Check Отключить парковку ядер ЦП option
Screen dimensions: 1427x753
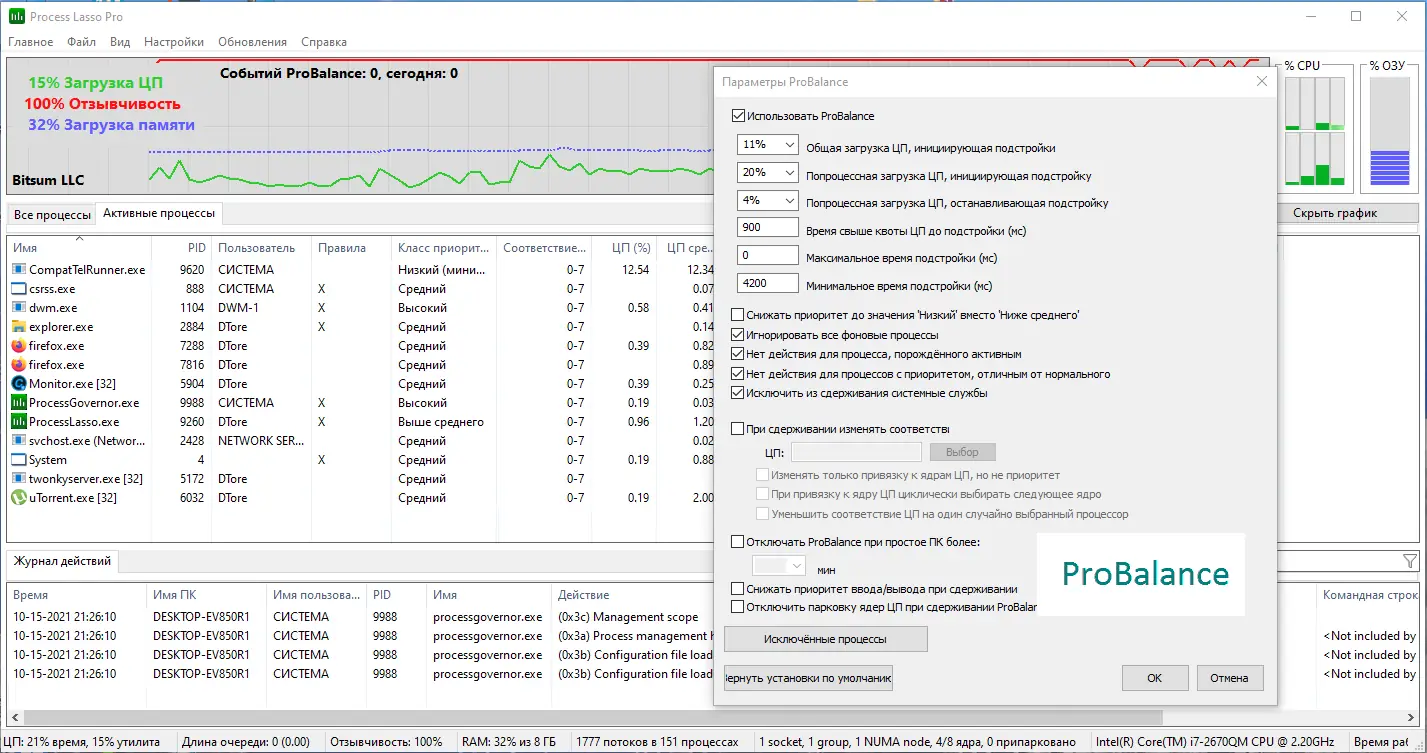click(x=739, y=607)
